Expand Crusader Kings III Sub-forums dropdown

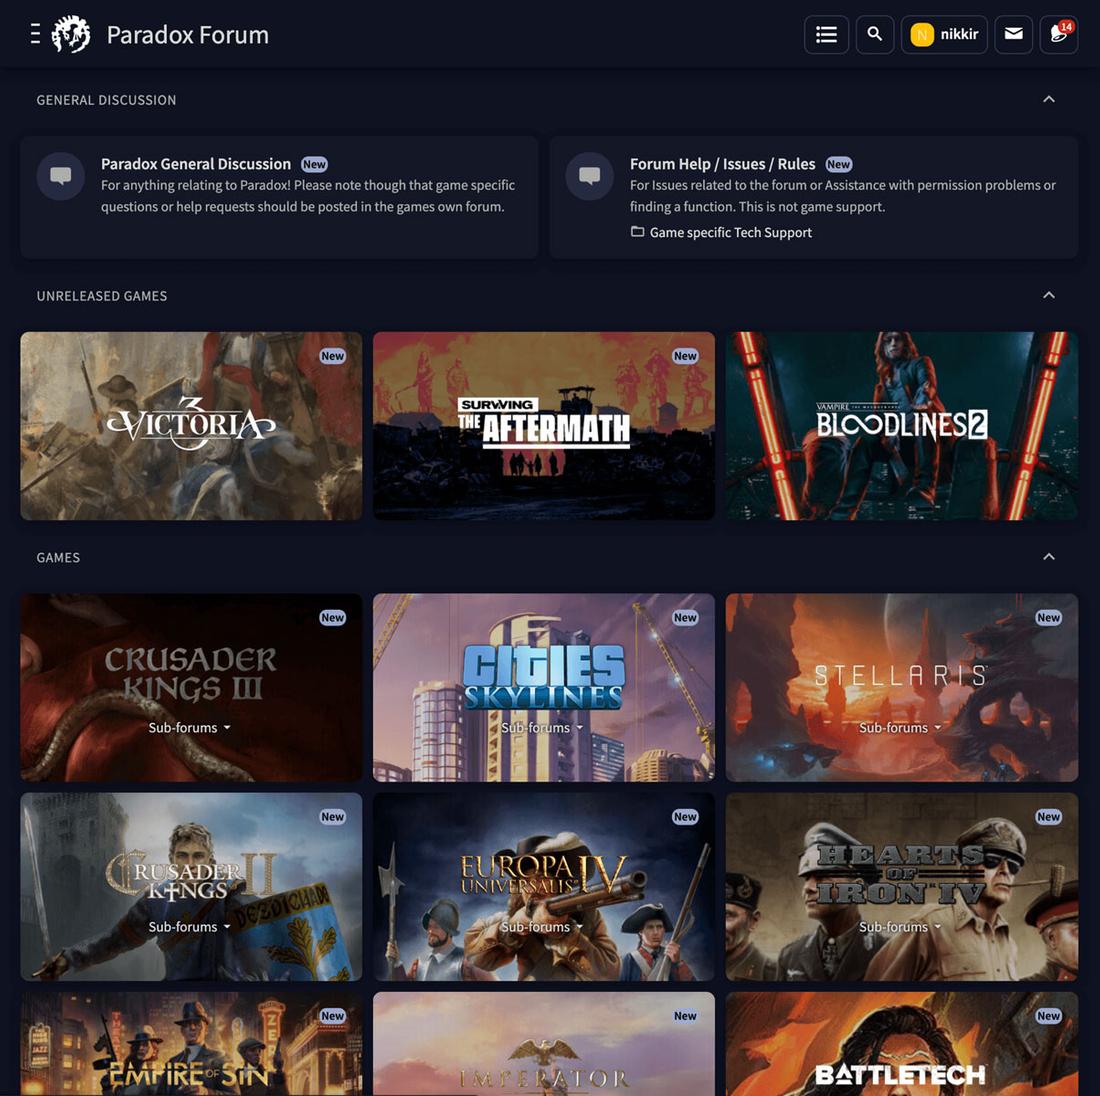[x=189, y=728]
